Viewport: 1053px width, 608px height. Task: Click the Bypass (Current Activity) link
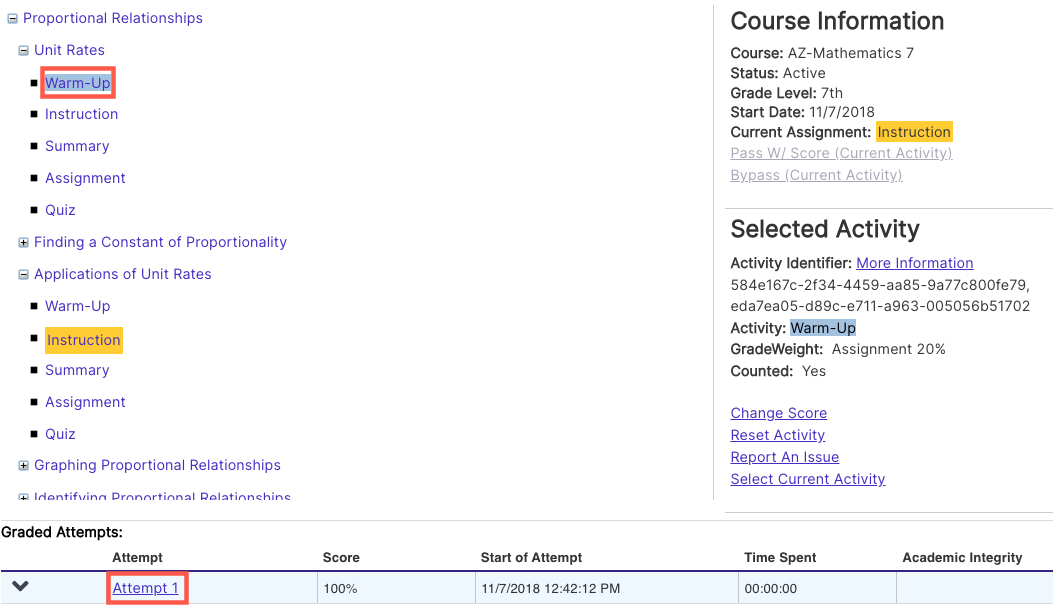pos(816,175)
